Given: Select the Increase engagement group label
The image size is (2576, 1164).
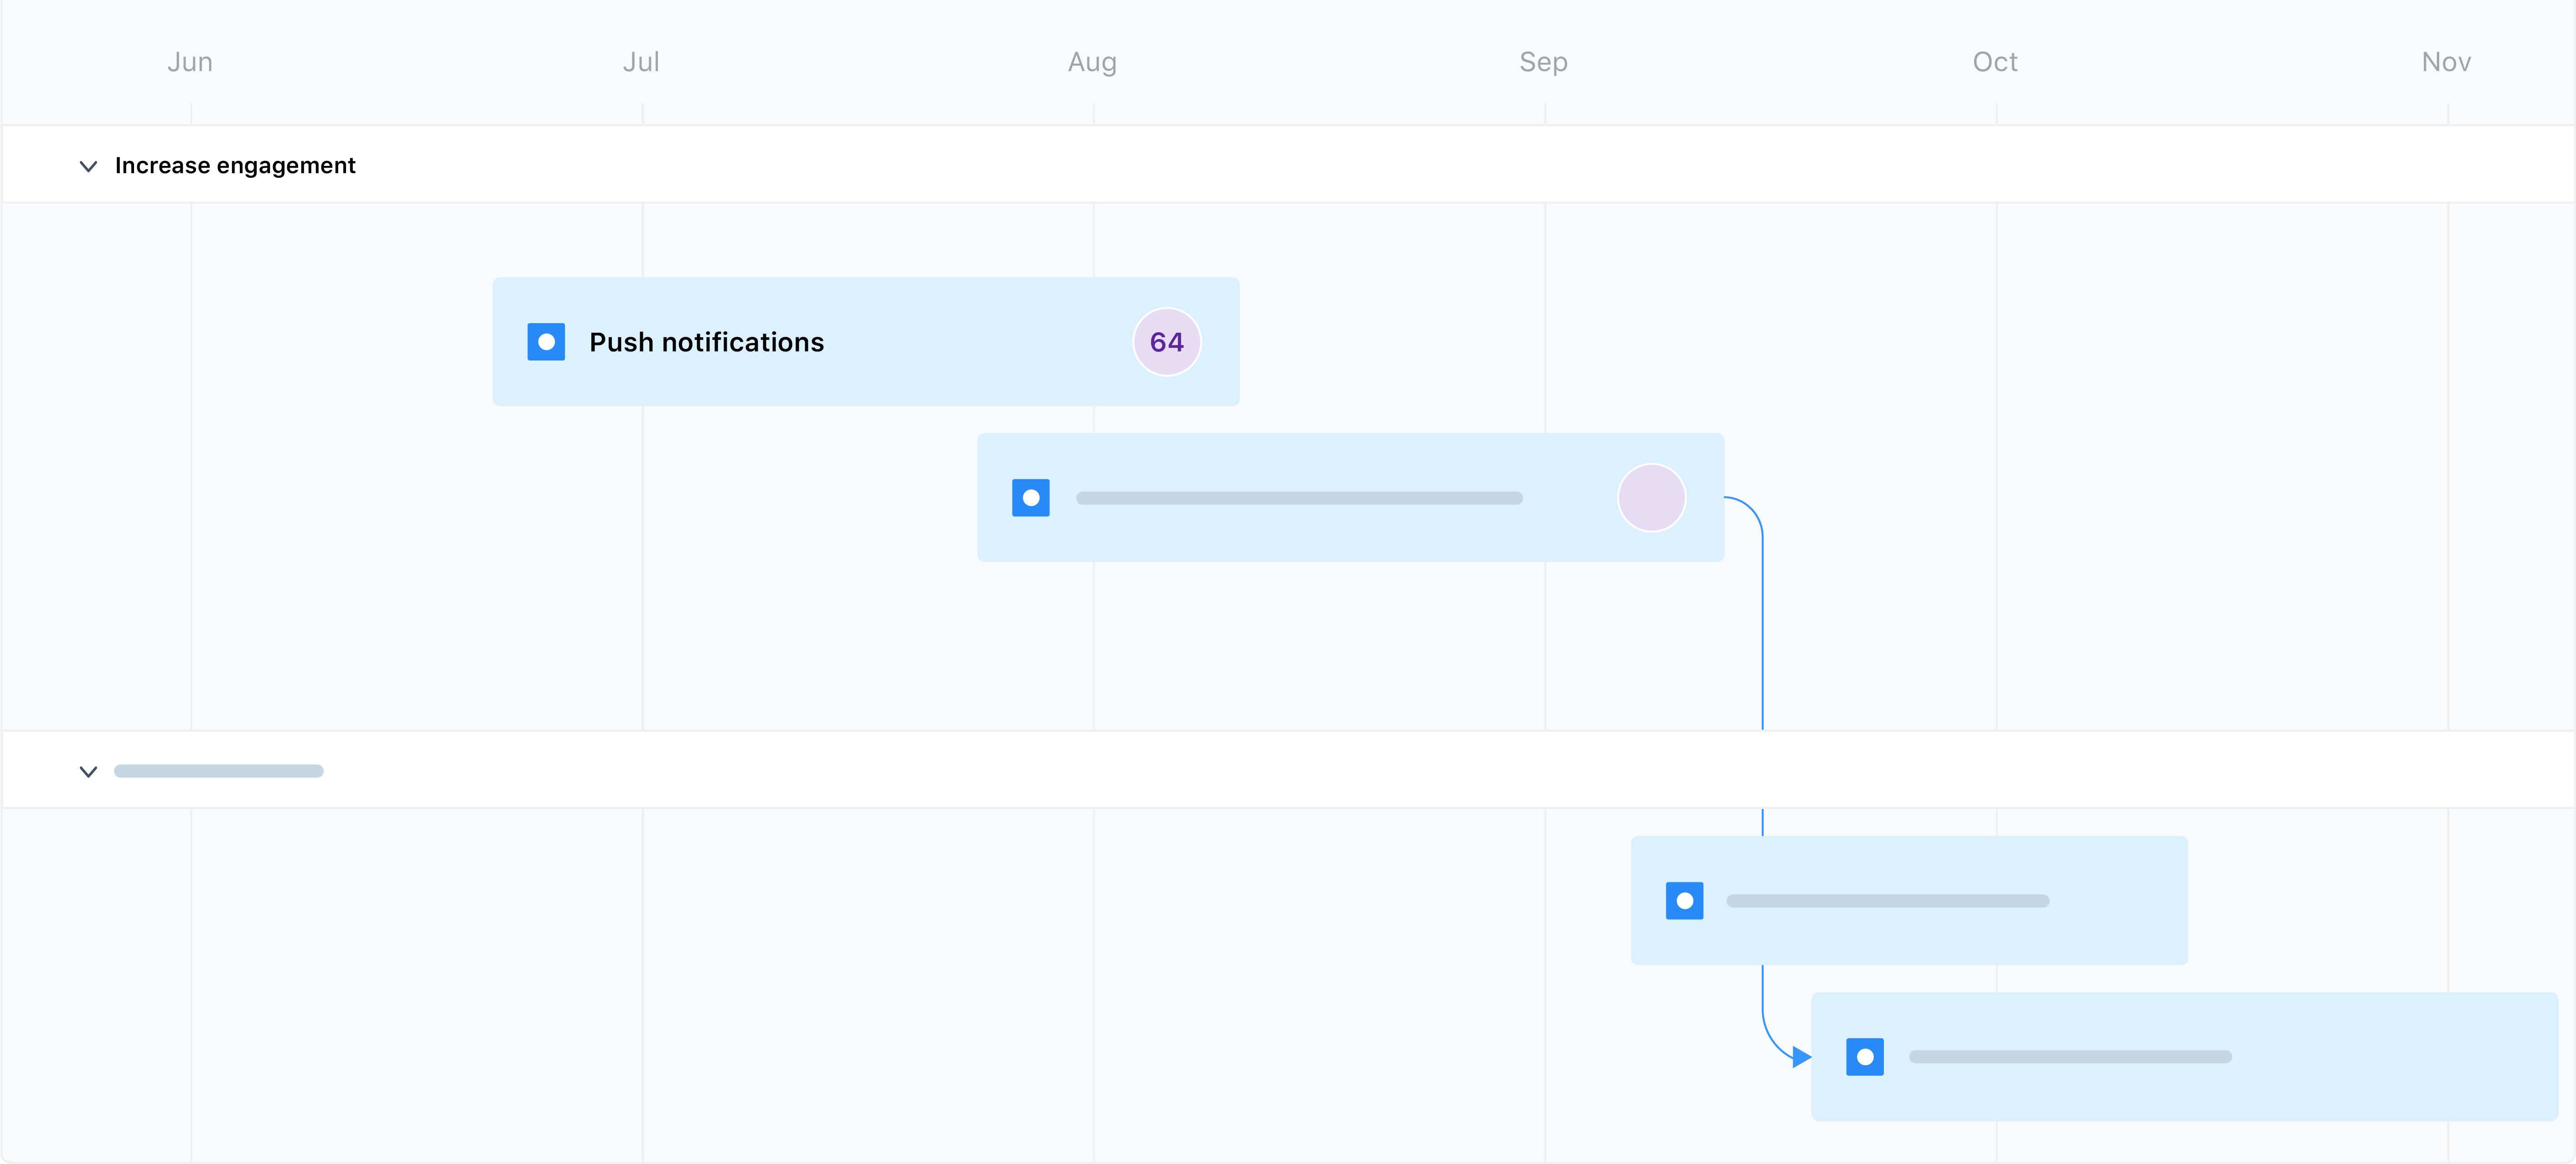Looking at the screenshot, I should point(236,166).
